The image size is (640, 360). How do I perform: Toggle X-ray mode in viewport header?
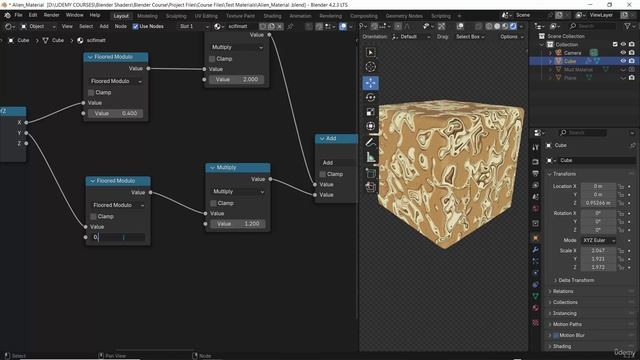click(x=478, y=26)
